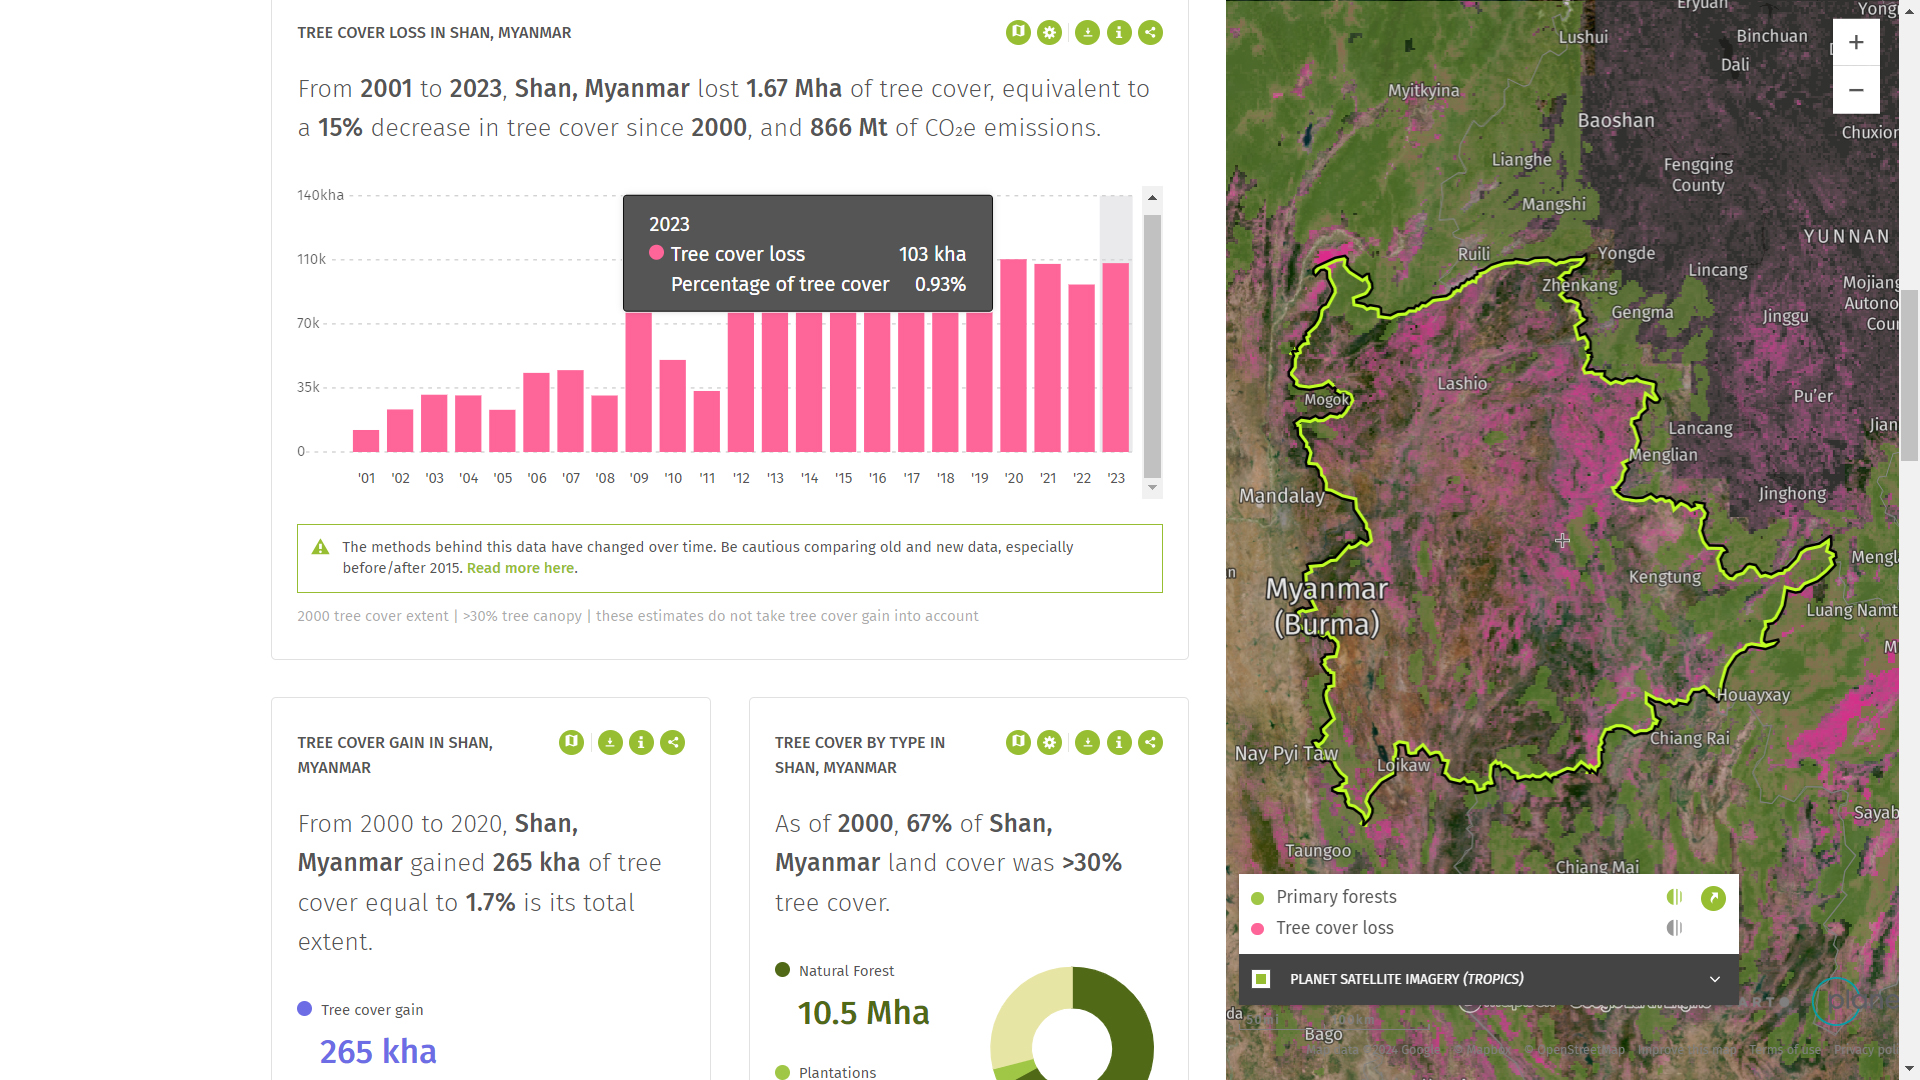Share the Tree Cover By Type widget
The height and width of the screenshot is (1080, 1920).
1151,742
